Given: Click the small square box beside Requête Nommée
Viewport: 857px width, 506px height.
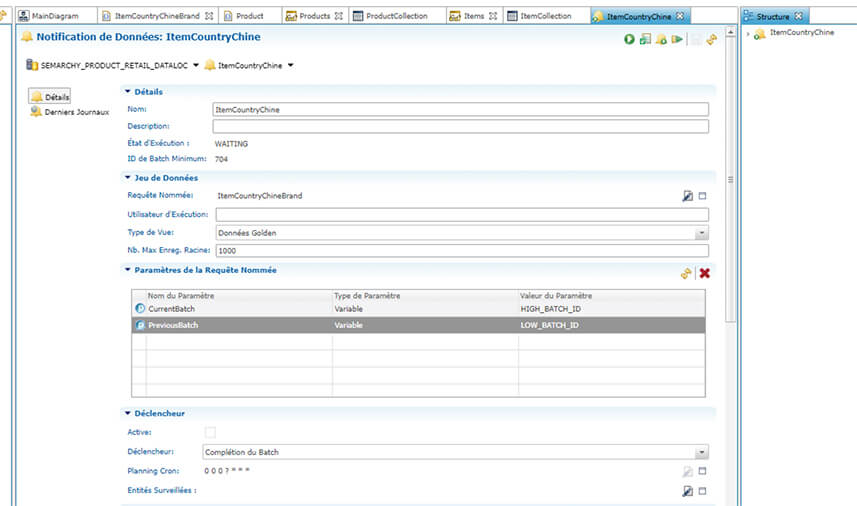Looking at the screenshot, I should coord(702,196).
